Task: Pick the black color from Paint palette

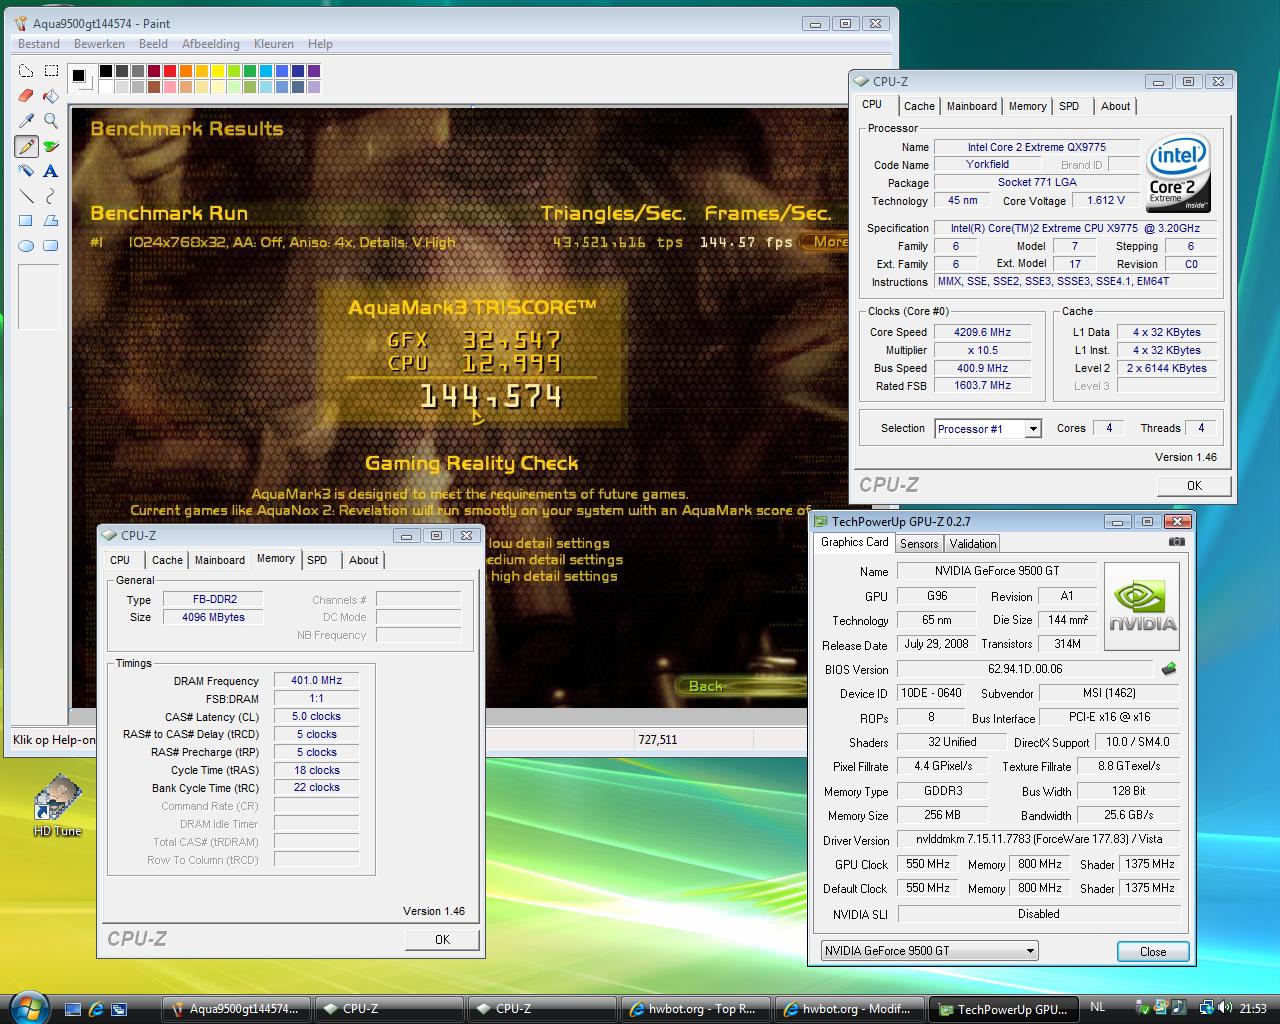Action: tap(106, 71)
